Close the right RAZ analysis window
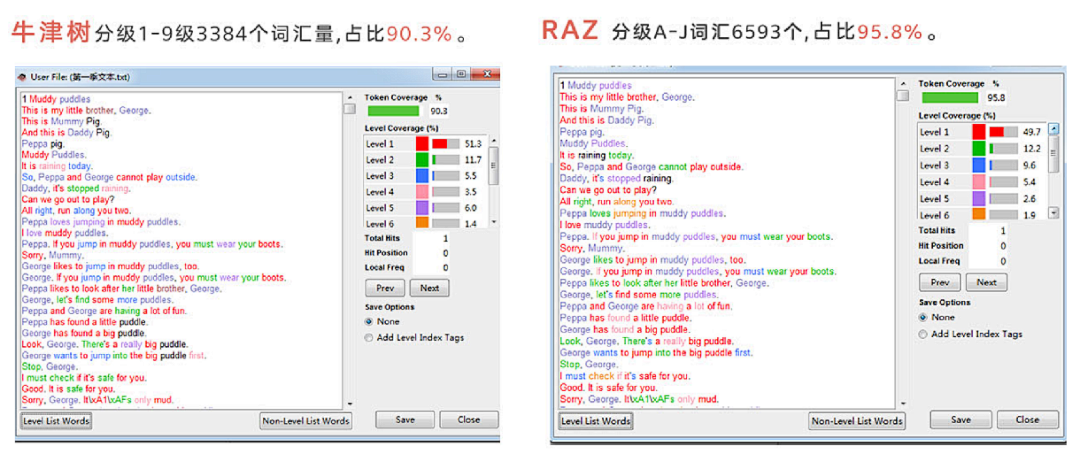 pos(1027,419)
